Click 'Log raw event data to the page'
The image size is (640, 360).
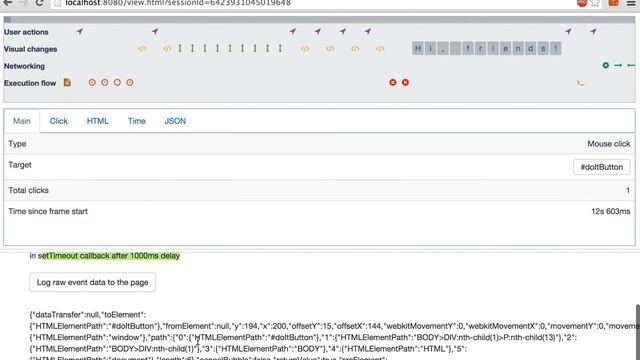click(x=92, y=282)
